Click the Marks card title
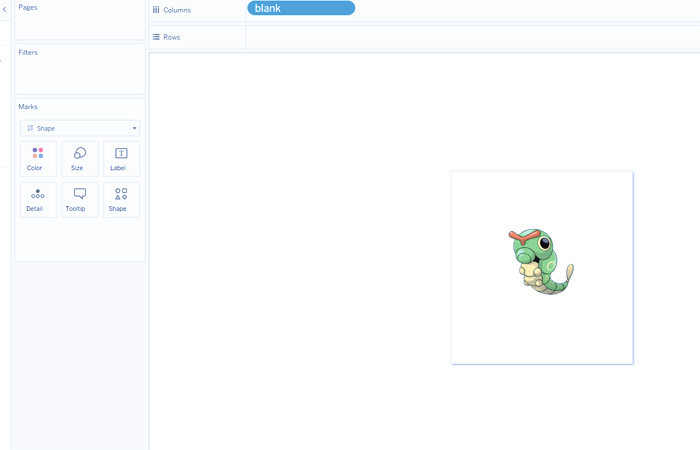 (28, 107)
